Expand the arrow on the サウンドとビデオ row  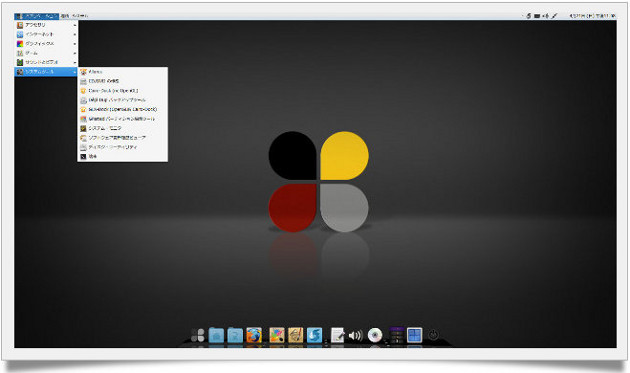[x=75, y=62]
